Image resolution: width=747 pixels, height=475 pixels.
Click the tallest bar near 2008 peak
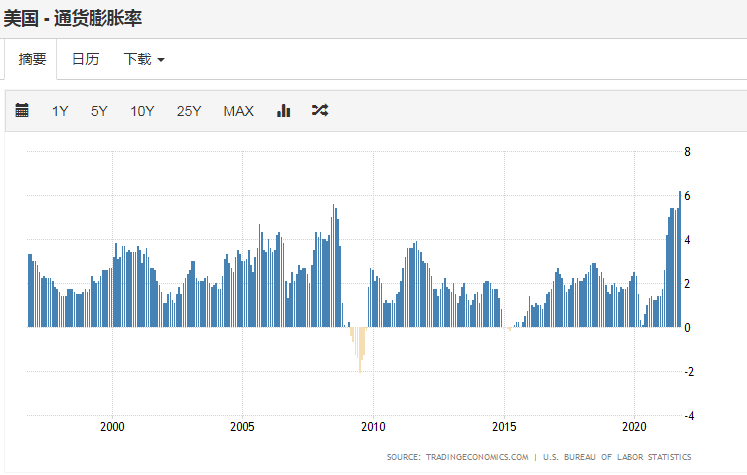(x=333, y=266)
